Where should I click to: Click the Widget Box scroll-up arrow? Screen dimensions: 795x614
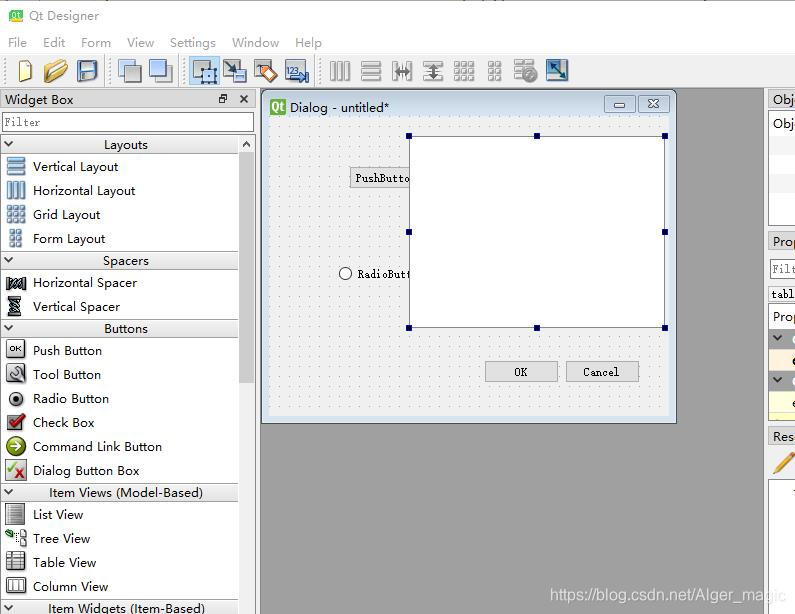[246, 145]
